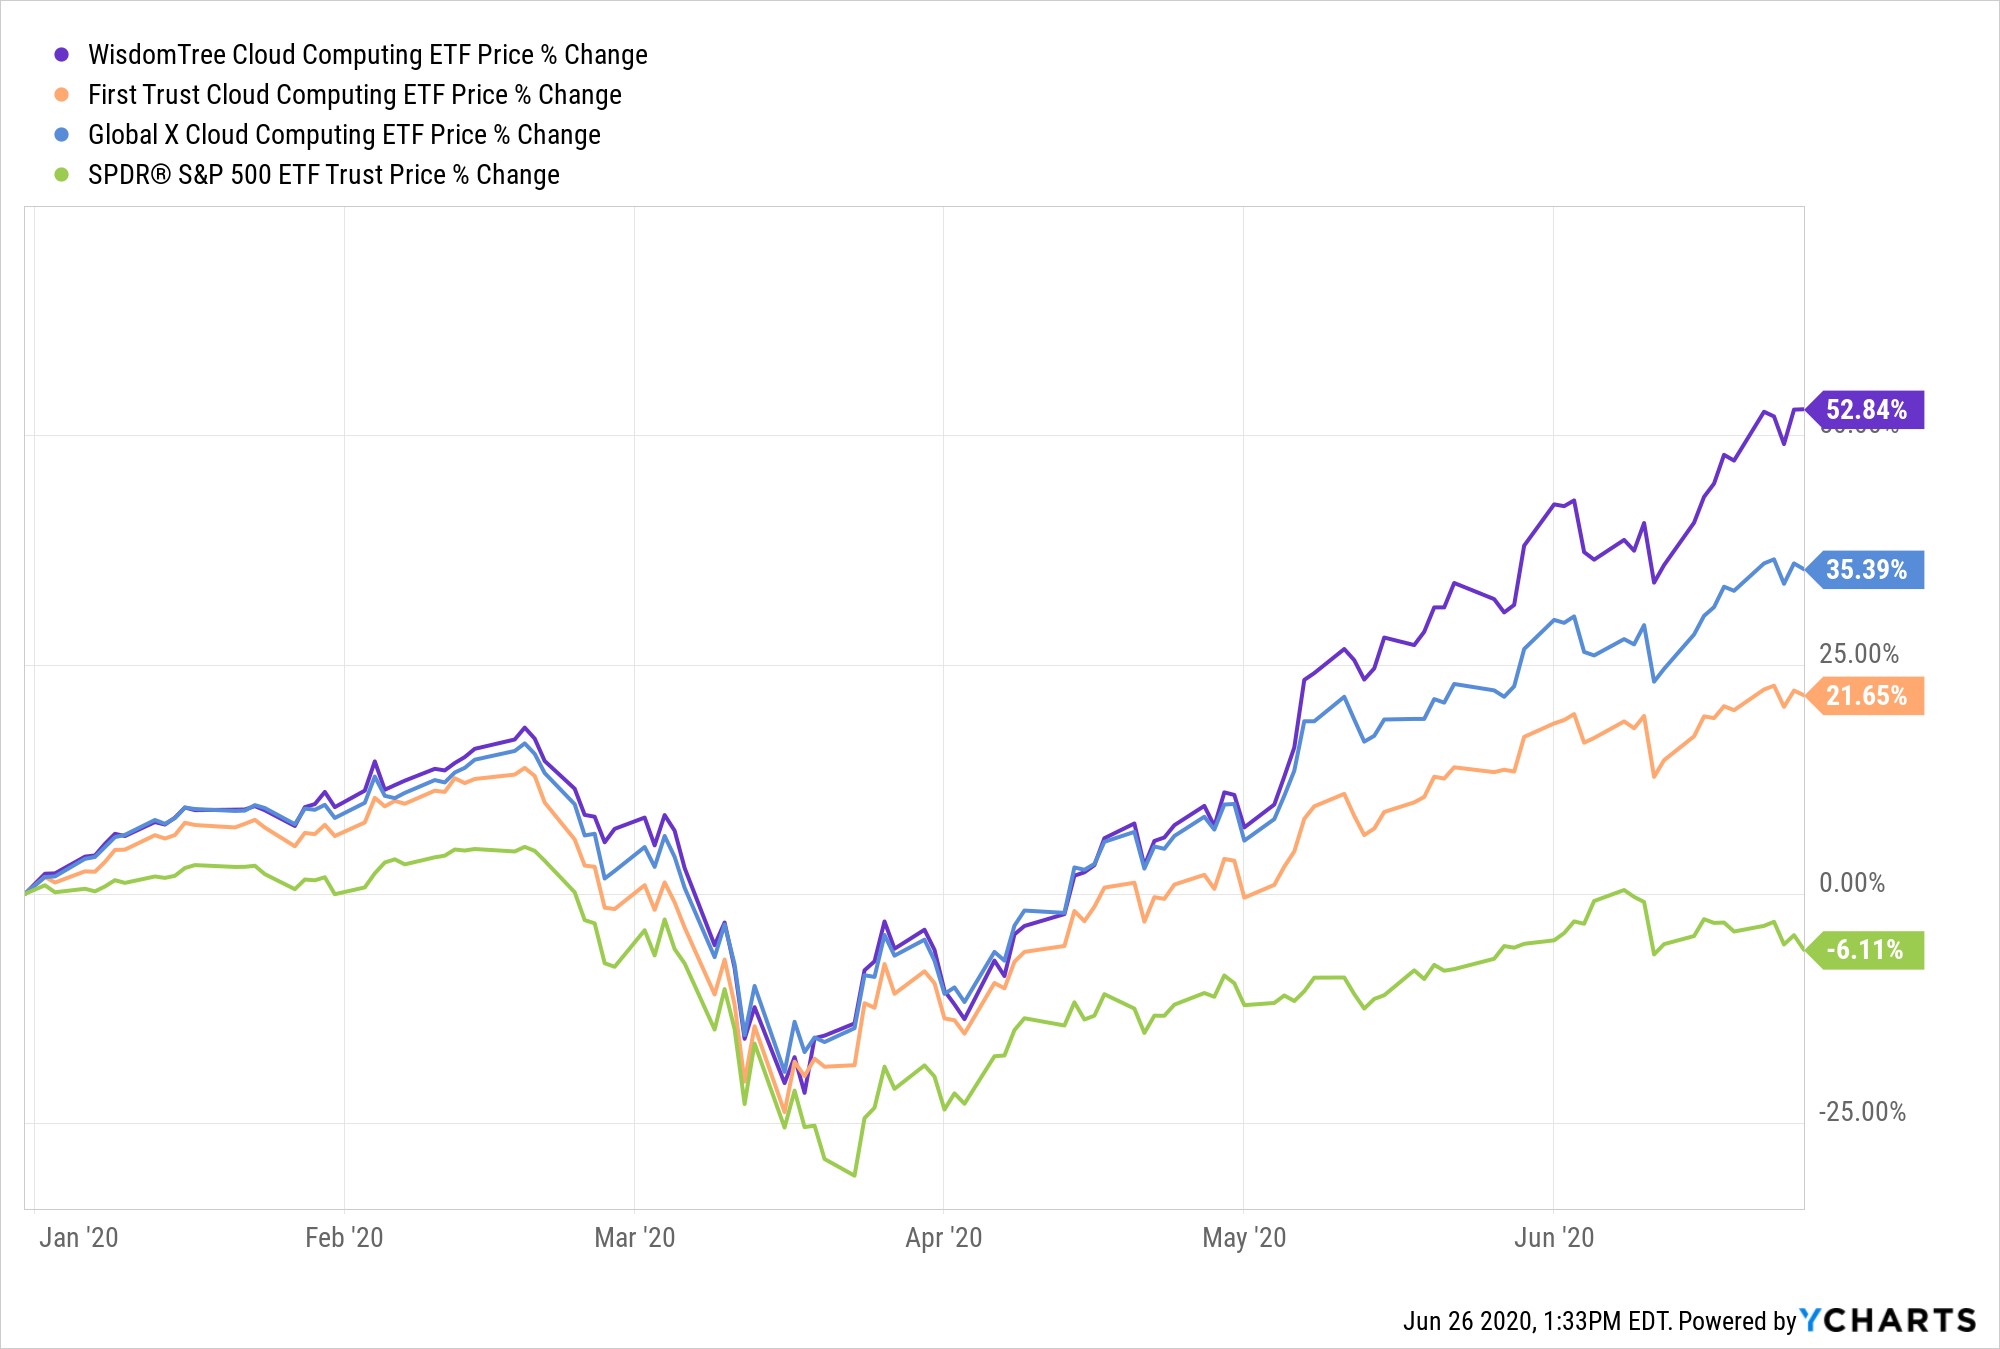
Task: Click the purple WisdomTree legend dot
Action: [62, 55]
